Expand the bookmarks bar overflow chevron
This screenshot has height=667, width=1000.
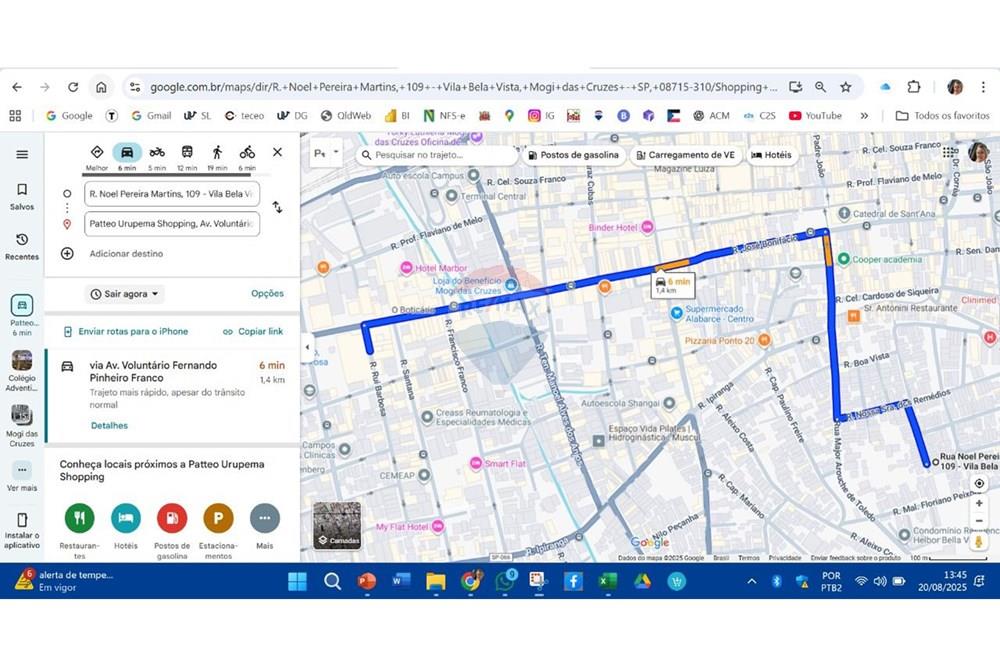coord(864,116)
